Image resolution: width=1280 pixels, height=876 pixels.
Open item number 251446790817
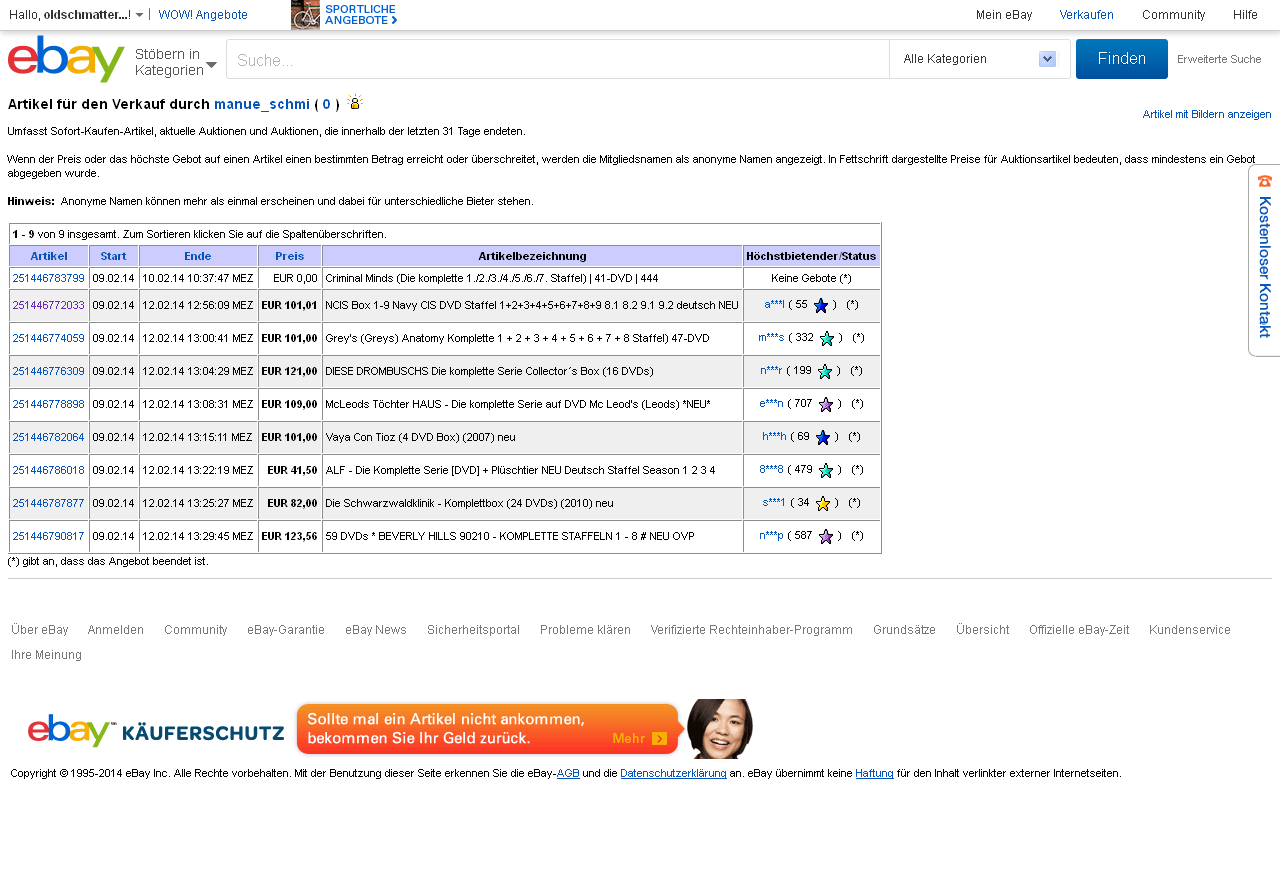pyautogui.click(x=49, y=536)
